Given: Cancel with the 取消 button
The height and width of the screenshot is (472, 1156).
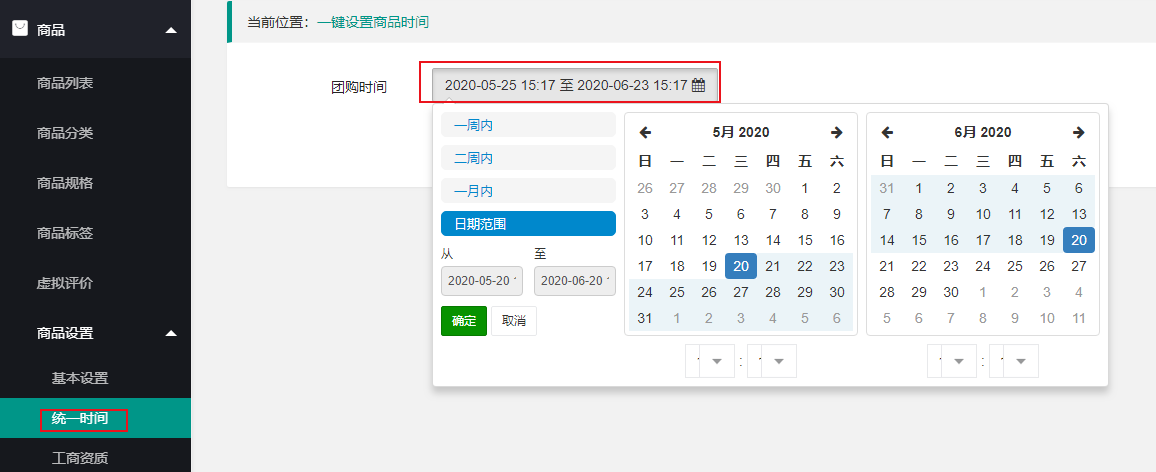Looking at the screenshot, I should coord(514,321).
